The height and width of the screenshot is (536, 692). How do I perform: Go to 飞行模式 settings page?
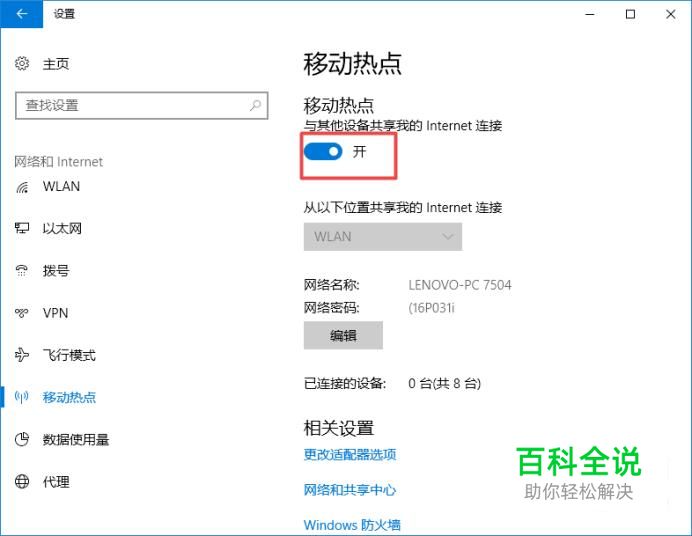pyautogui.click(x=69, y=355)
